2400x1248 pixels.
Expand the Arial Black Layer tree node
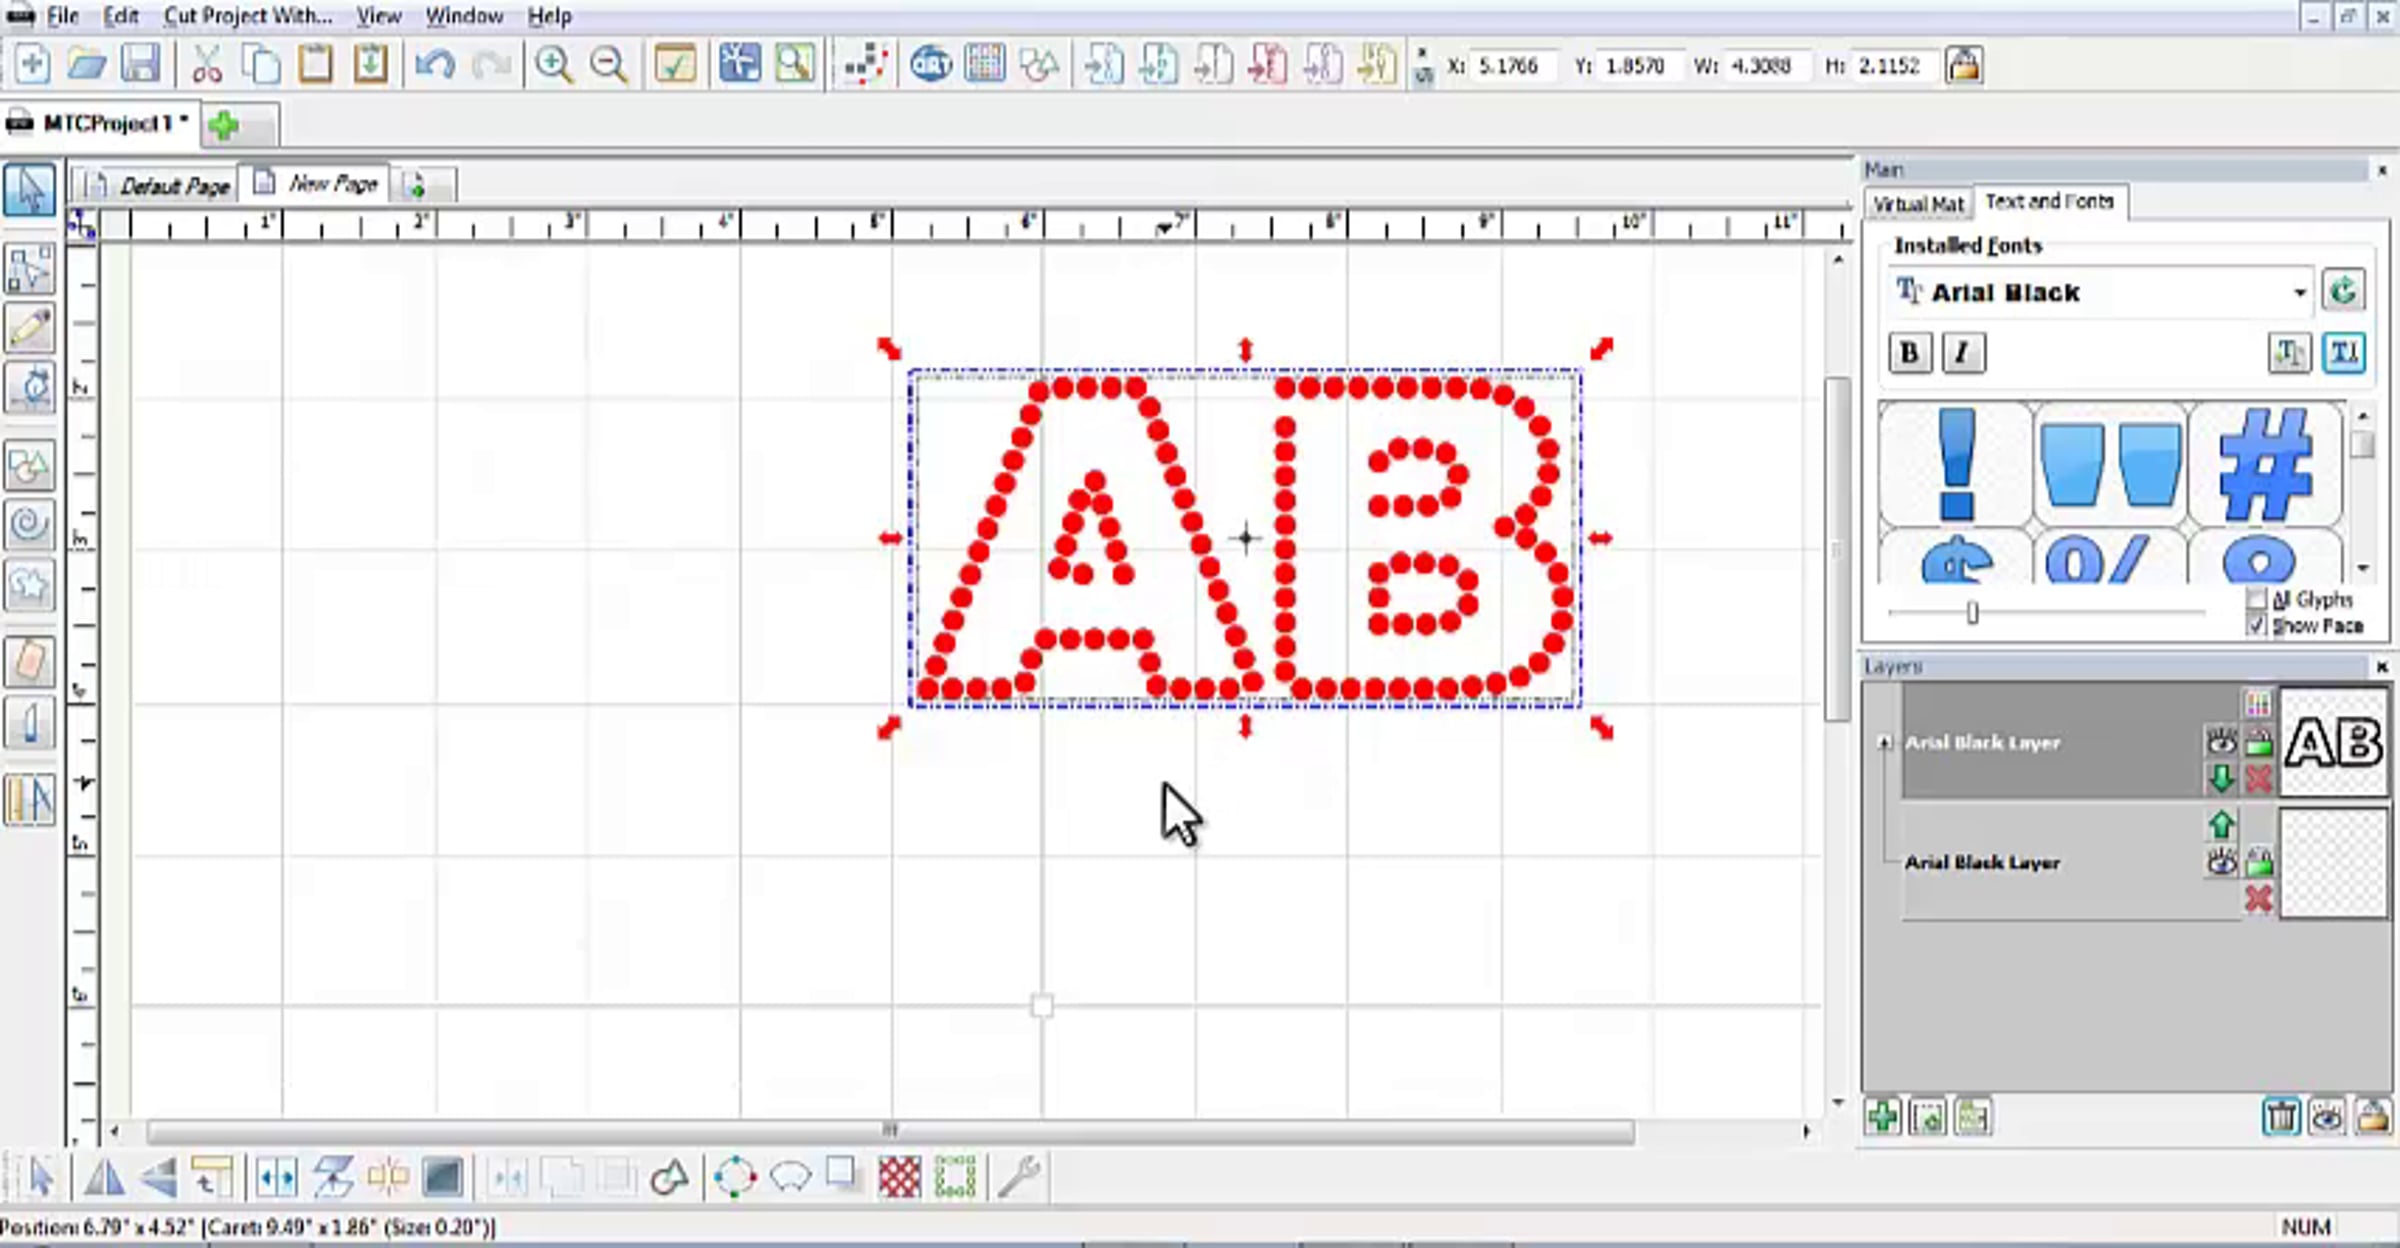pos(1884,742)
